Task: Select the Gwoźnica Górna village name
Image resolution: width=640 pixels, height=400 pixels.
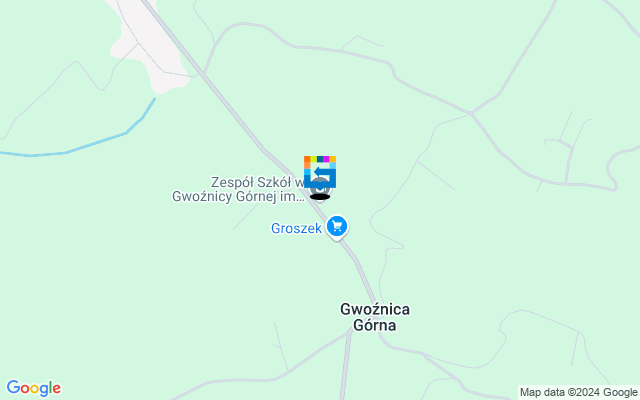Action: [375, 317]
